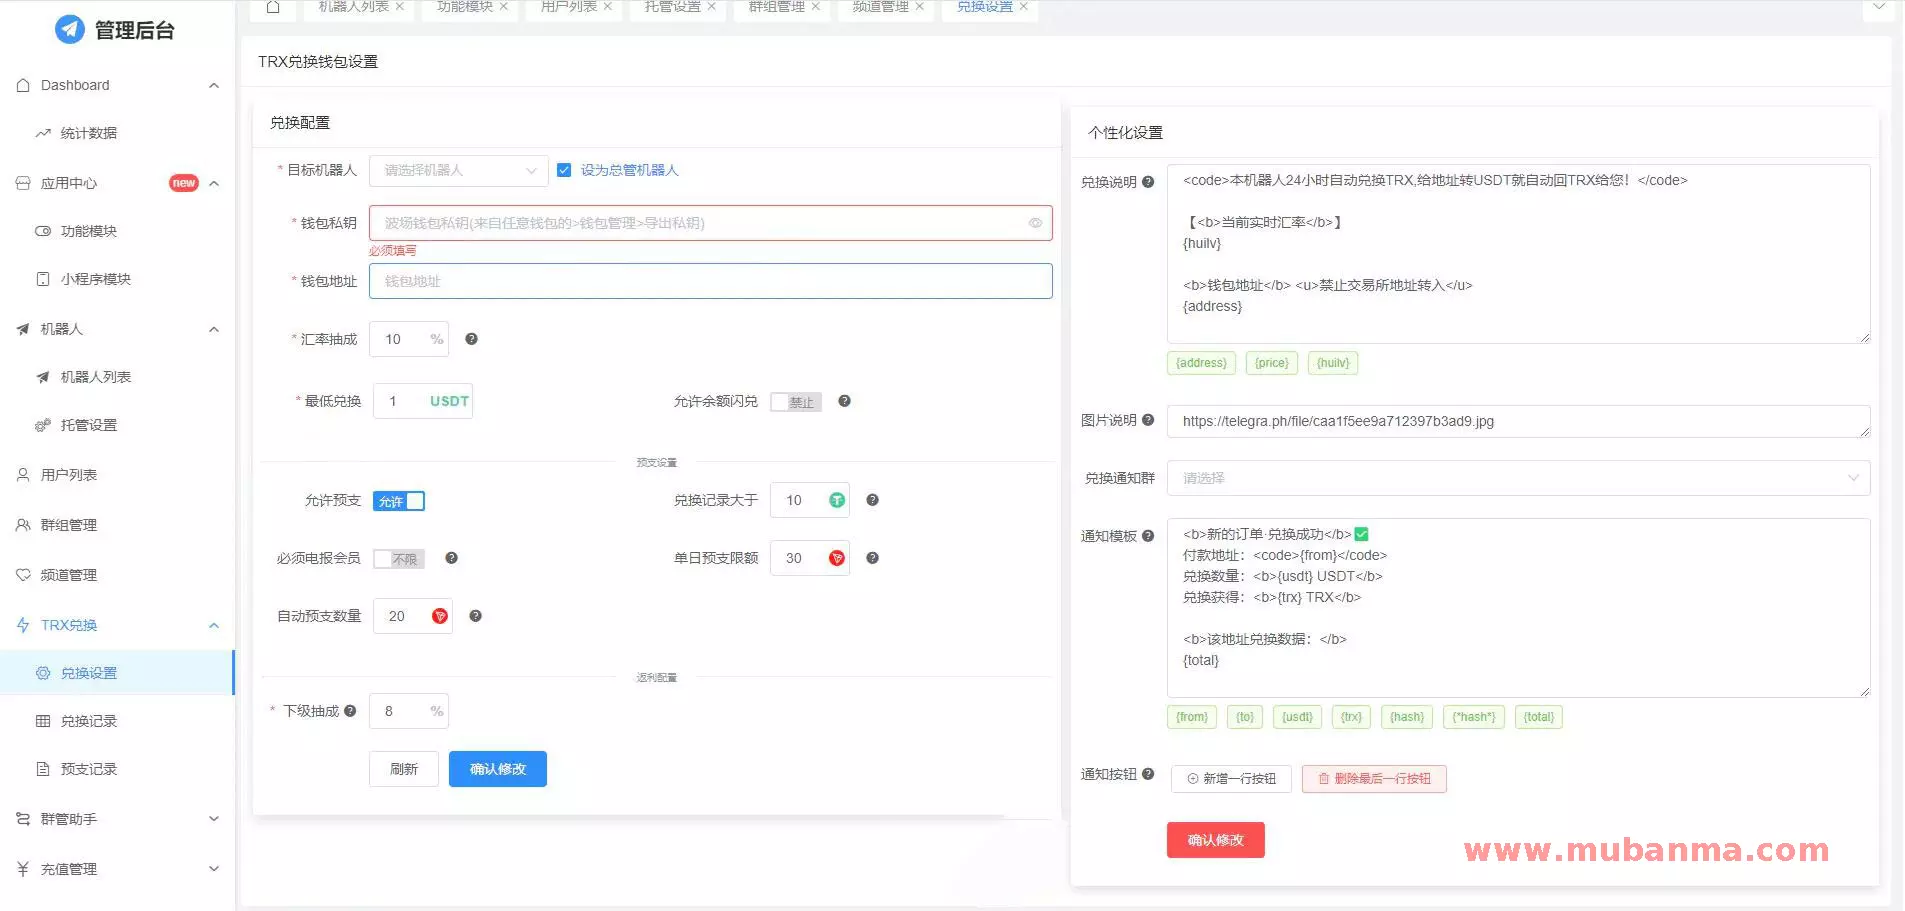Switch to the 用户列表 tab

(x=569, y=8)
